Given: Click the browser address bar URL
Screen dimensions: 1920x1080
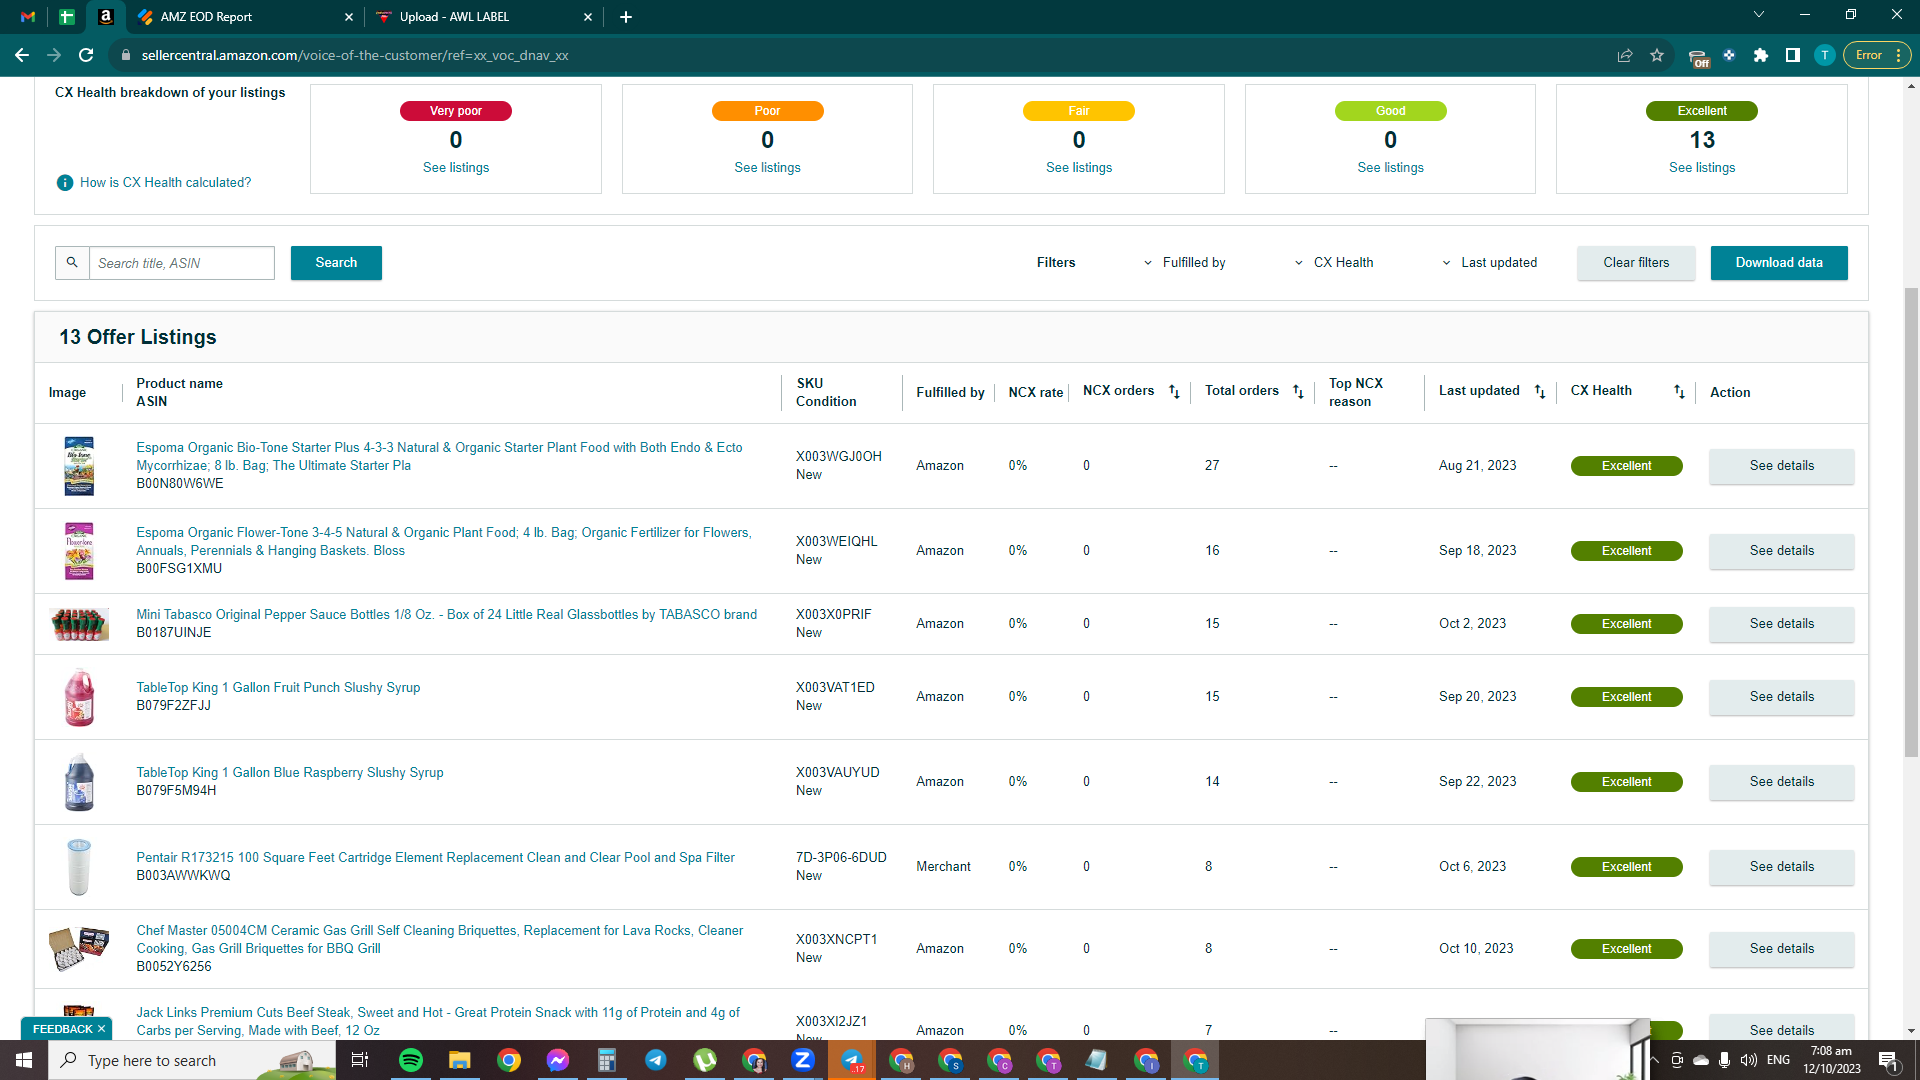Looking at the screenshot, I should tap(355, 55).
